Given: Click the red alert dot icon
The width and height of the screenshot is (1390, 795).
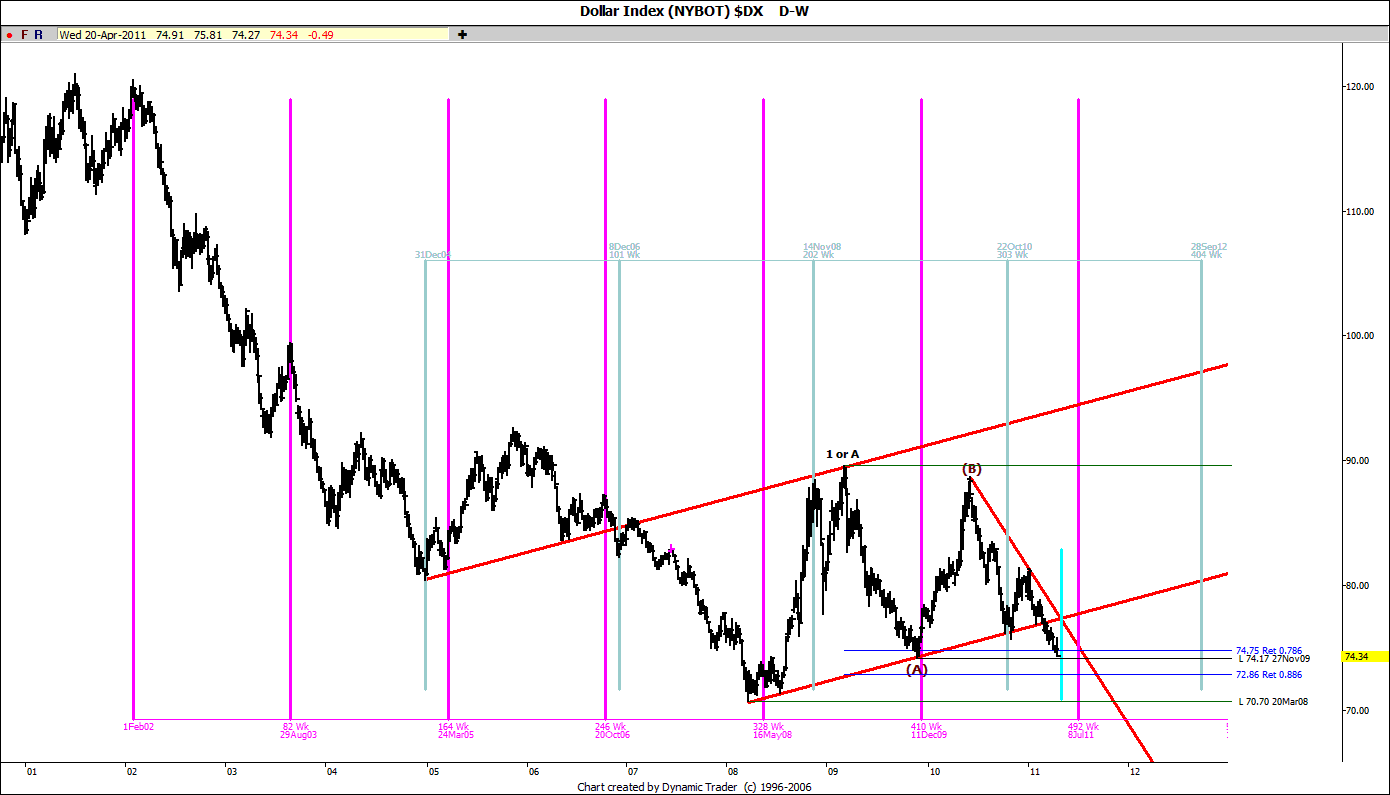Looking at the screenshot, I should 8,33.
